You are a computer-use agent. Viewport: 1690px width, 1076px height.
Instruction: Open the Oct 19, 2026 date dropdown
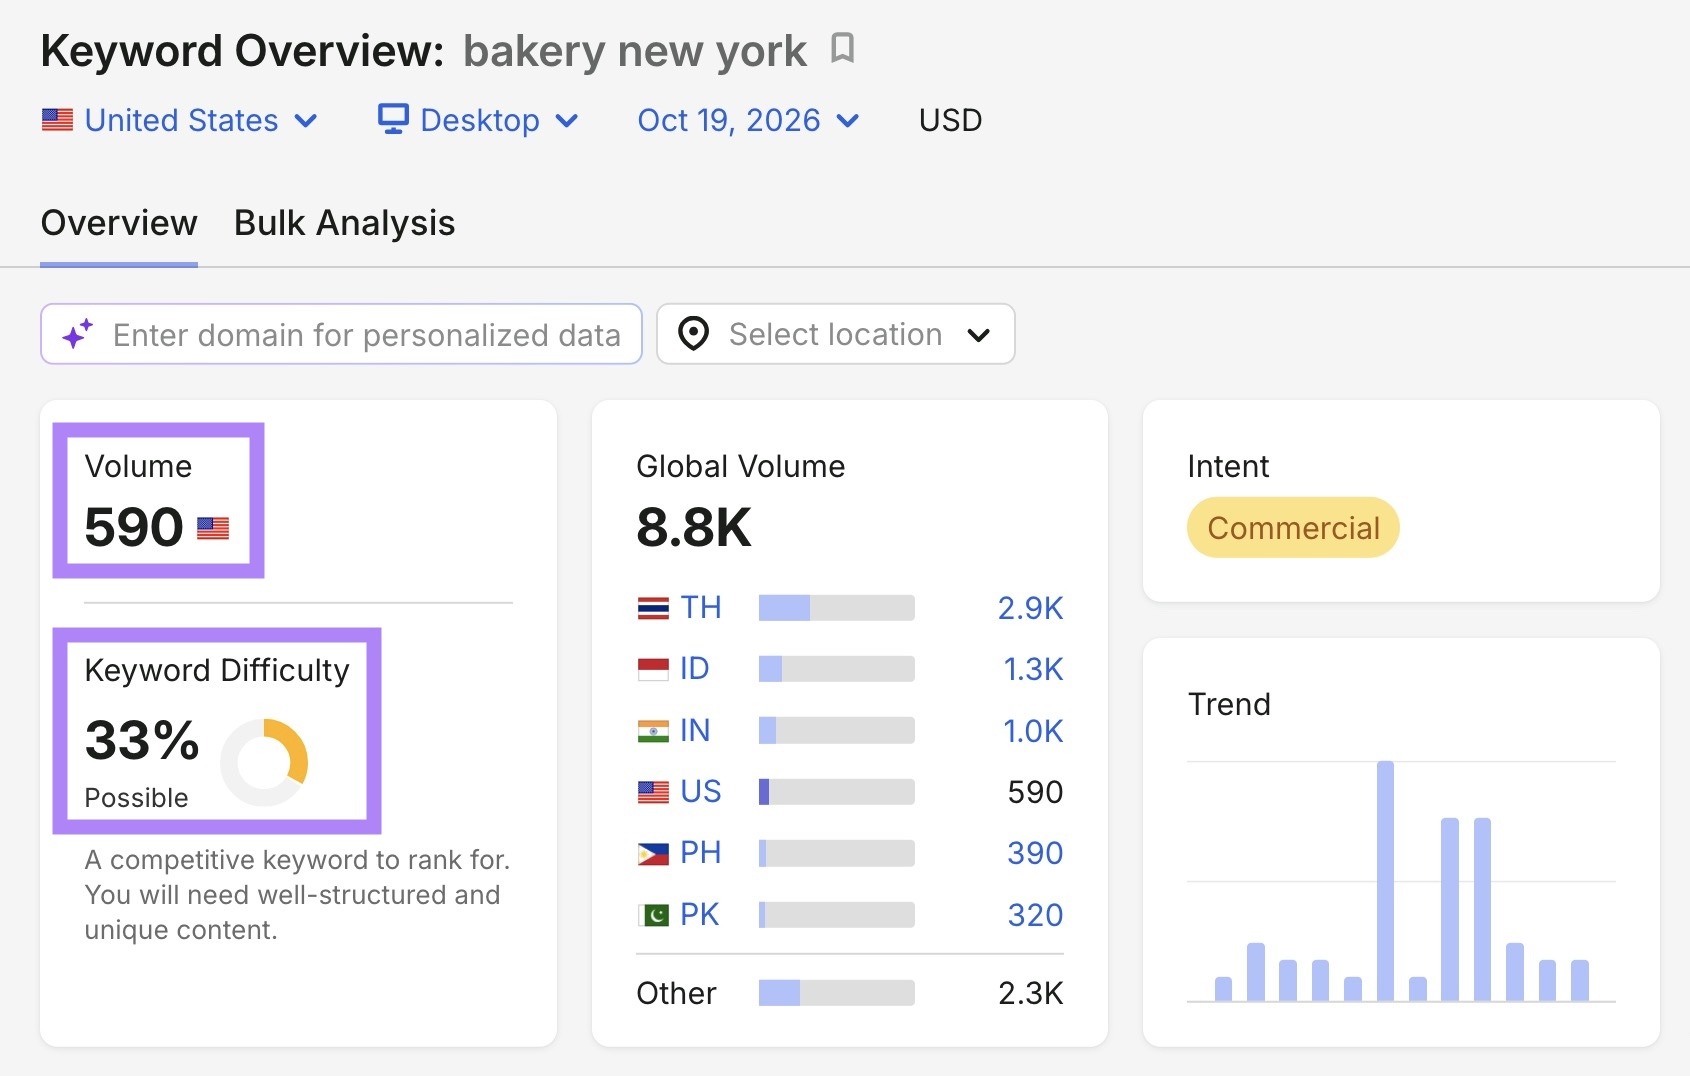[x=748, y=120]
